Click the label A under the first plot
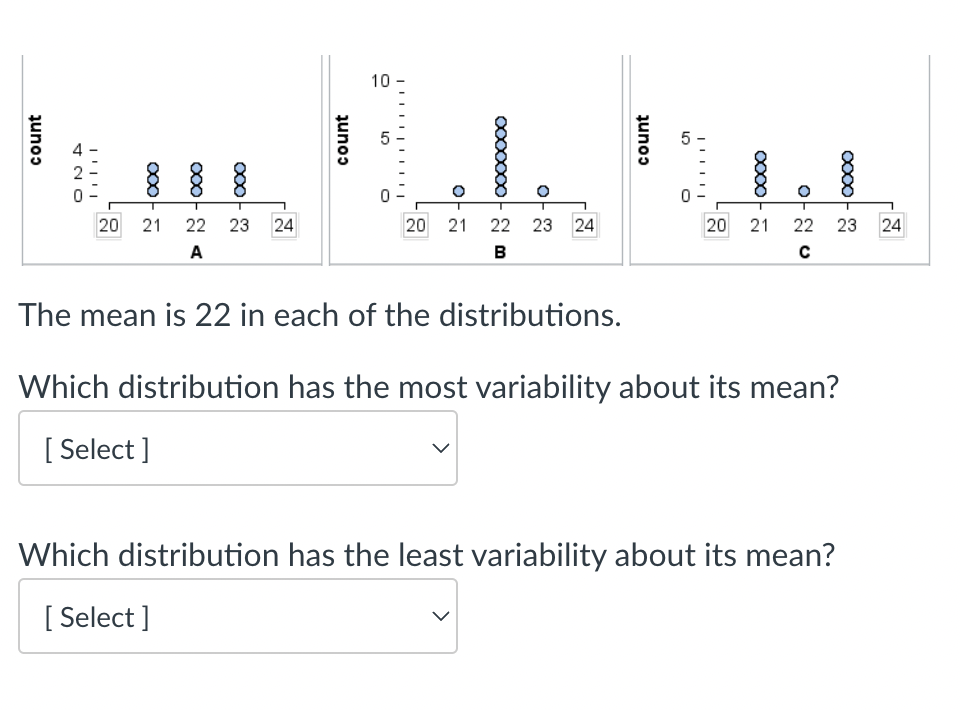Image resolution: width=960 pixels, height=710 pixels. [196, 252]
